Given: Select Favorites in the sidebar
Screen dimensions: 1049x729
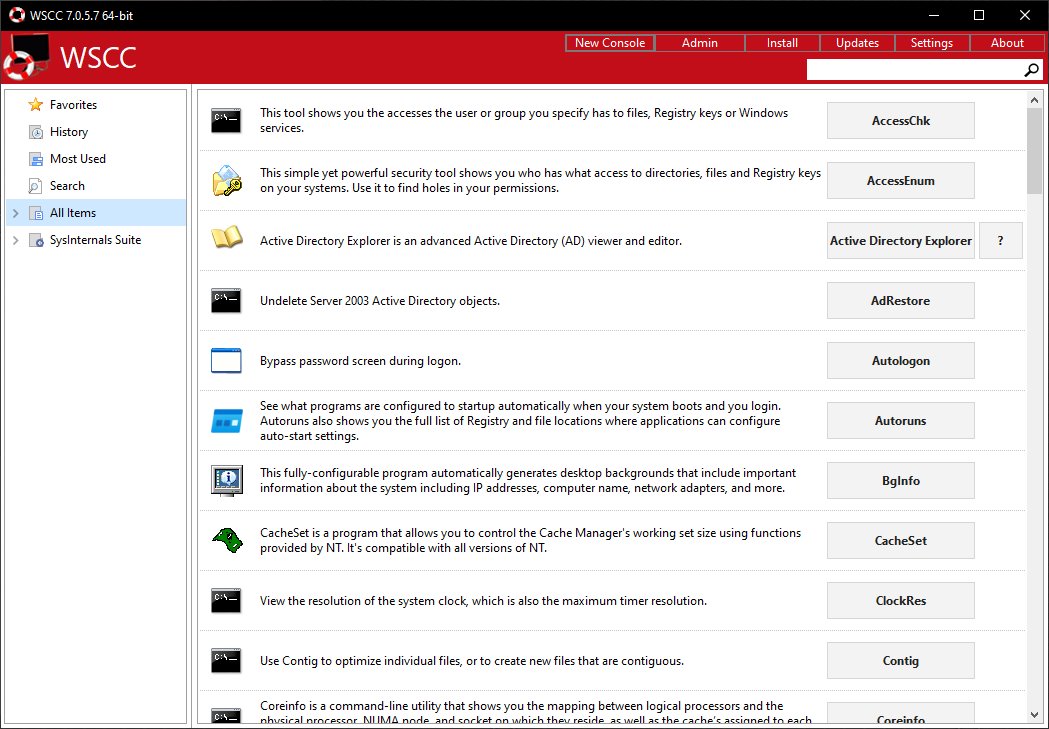Looking at the screenshot, I should pos(74,105).
